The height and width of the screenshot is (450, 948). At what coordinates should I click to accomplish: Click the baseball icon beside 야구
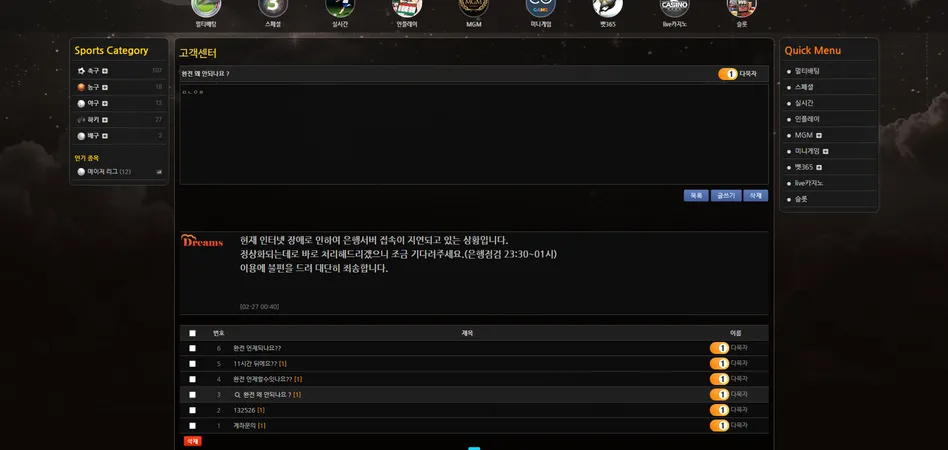81,103
